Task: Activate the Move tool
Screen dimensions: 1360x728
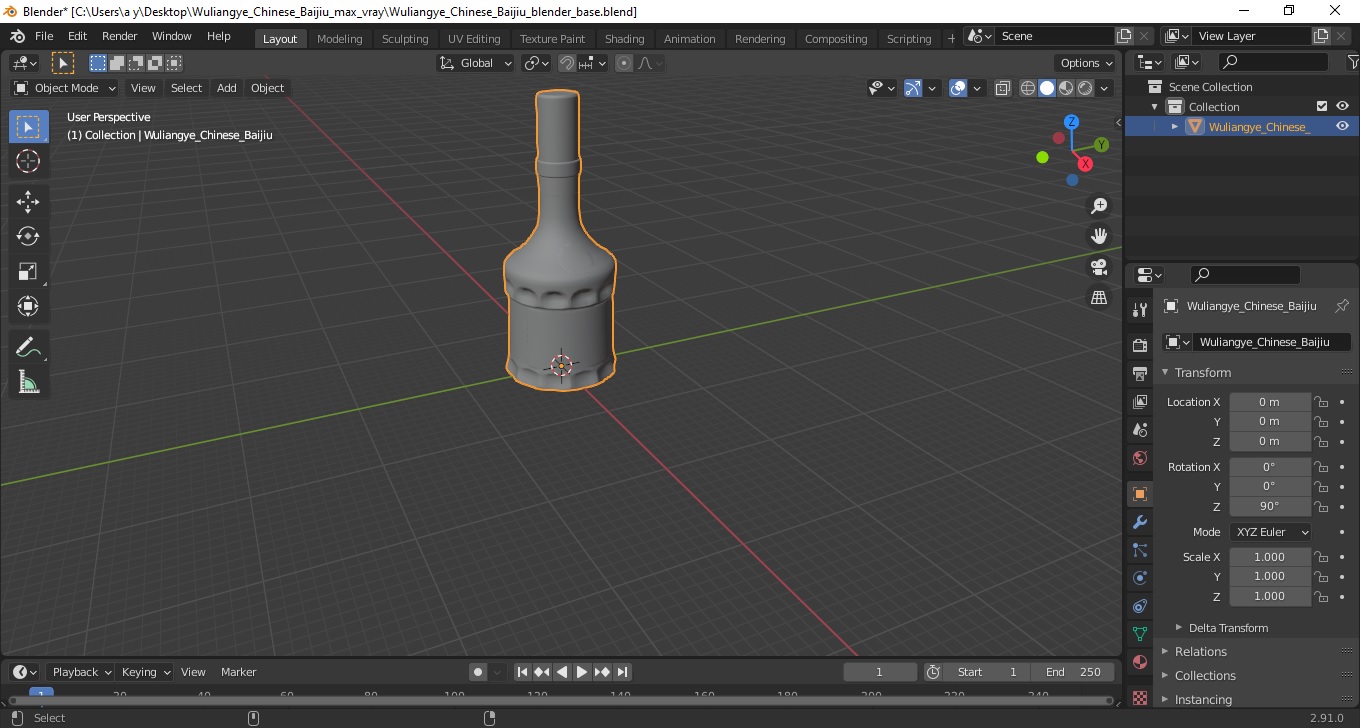Action: pos(28,201)
